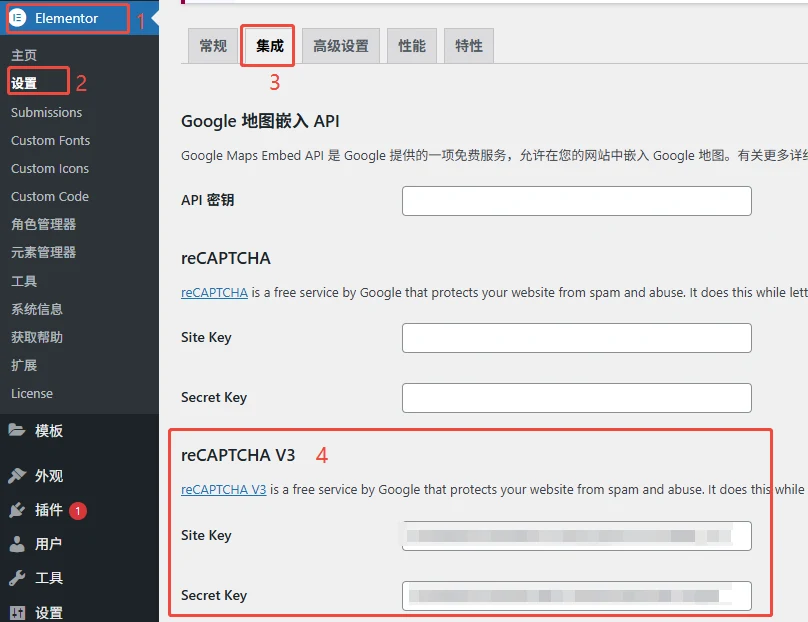
Task: Focus the reCAPTCHA Site Key field
Action: point(577,338)
